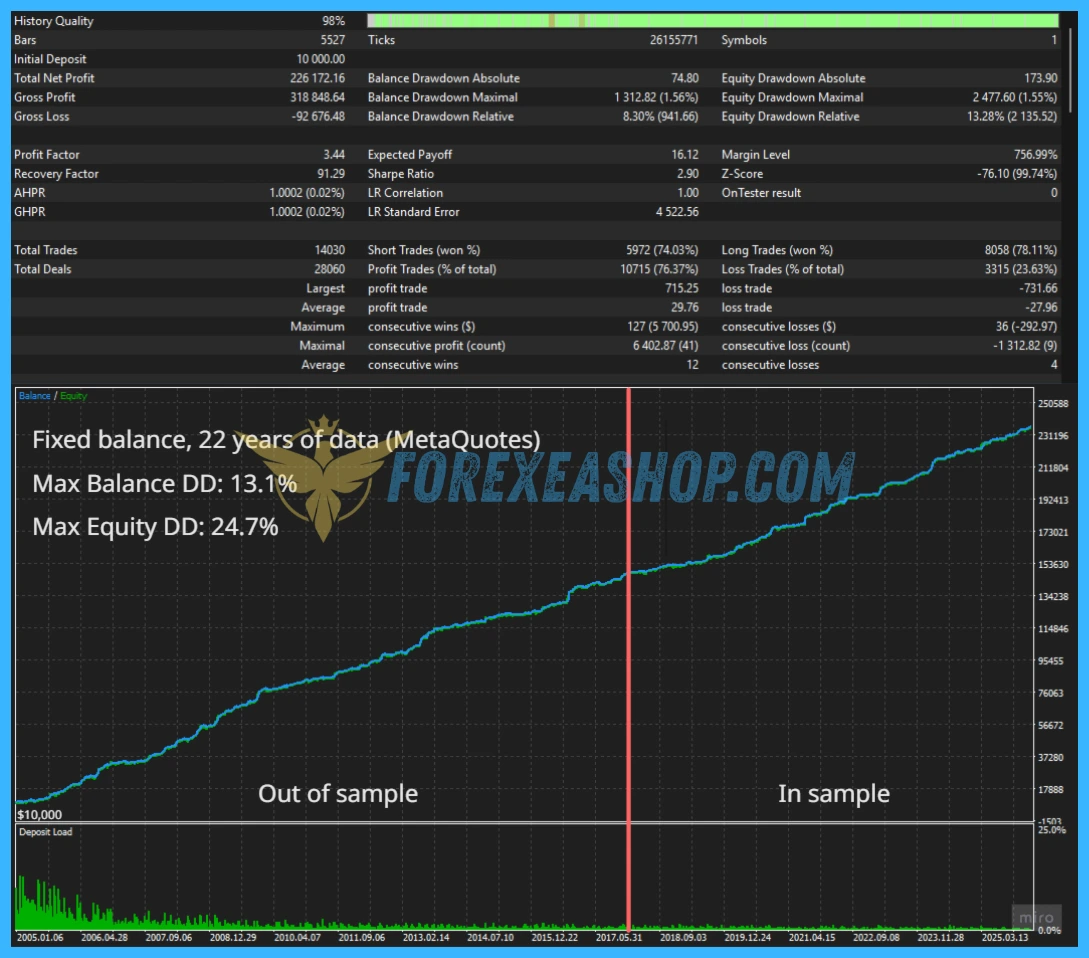
Task: Select the Profit Factor value 3.44
Action: click(x=333, y=155)
